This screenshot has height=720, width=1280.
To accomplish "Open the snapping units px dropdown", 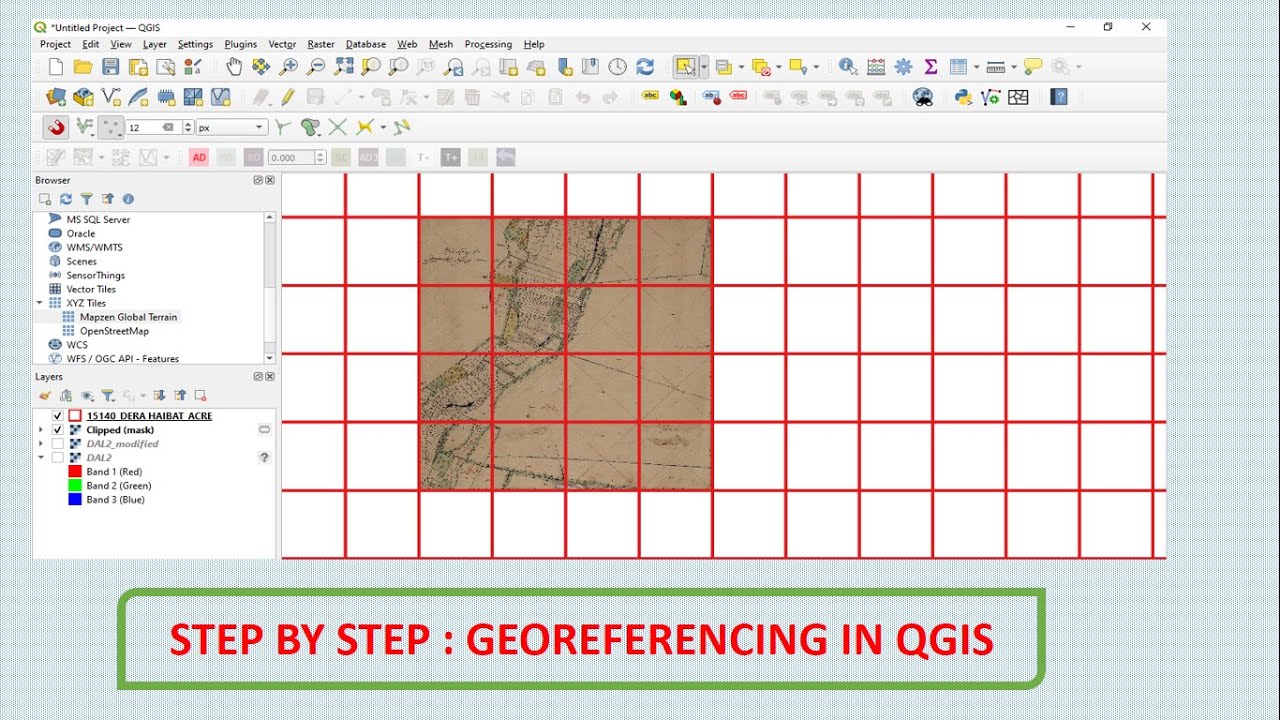I will click(x=233, y=128).
